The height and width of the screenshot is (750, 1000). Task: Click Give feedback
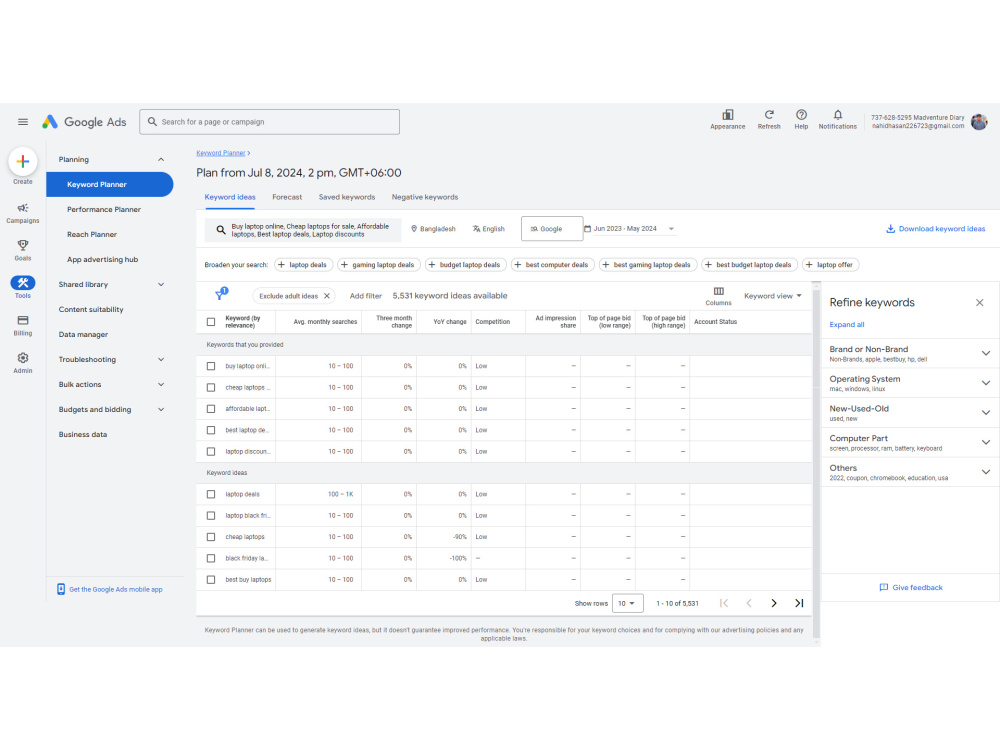911,587
